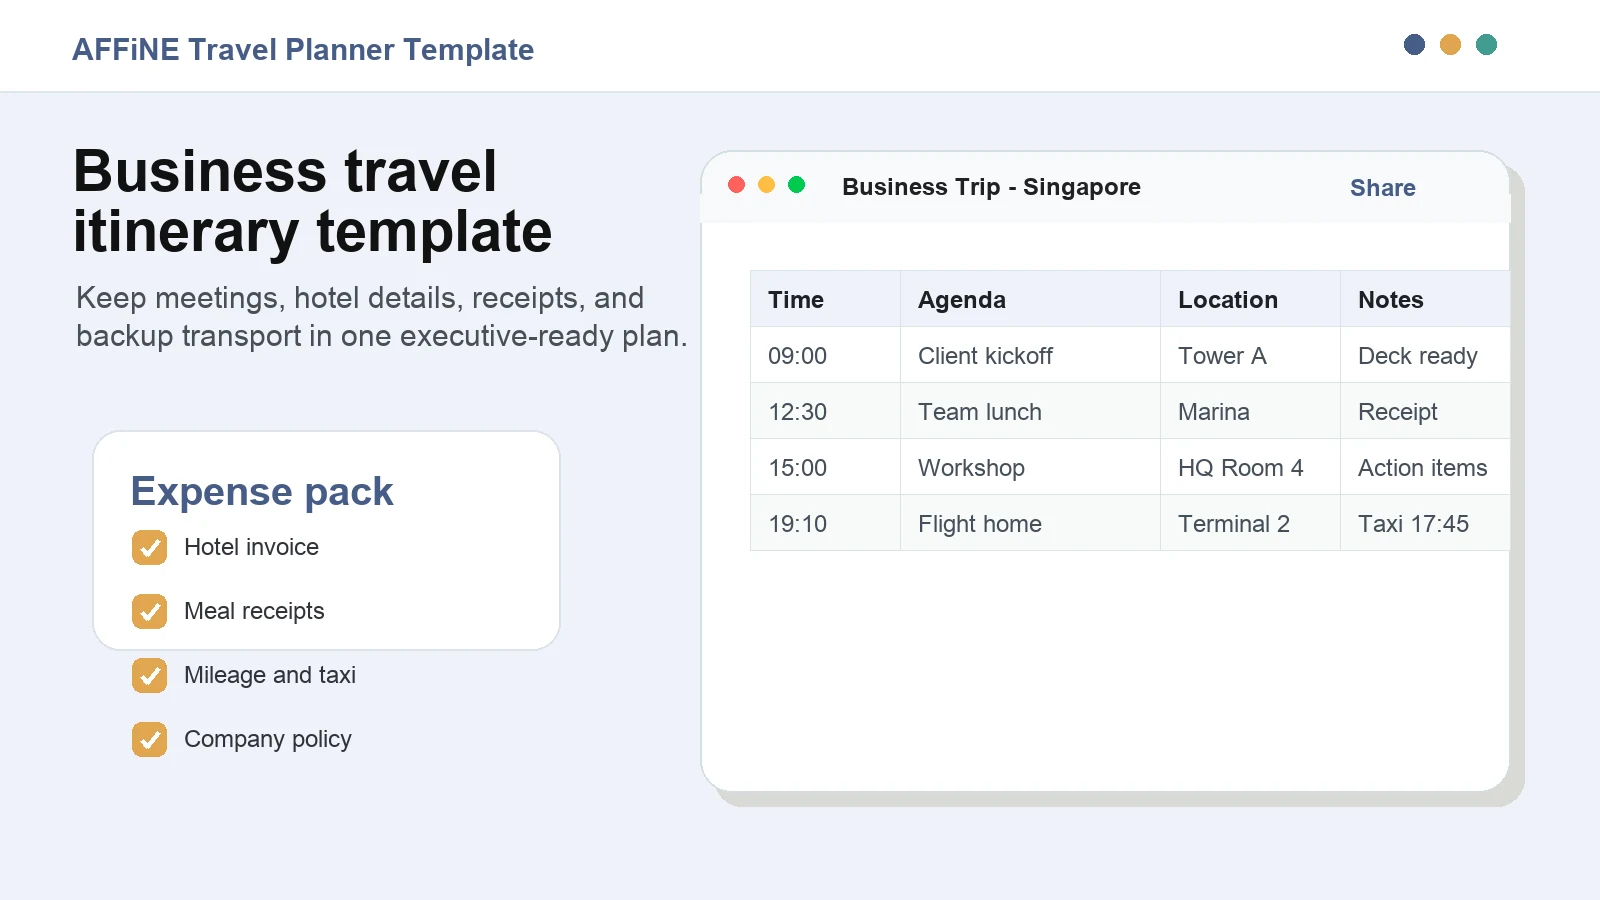Viewport: 1600px width, 900px height.
Task: Select the HQ Room 4 location cell
Action: (x=1251, y=467)
